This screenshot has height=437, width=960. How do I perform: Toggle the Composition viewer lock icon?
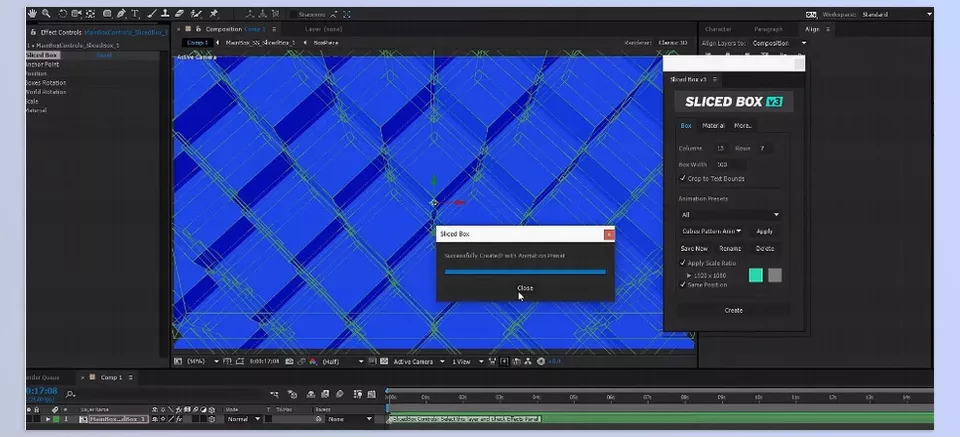tap(198, 29)
